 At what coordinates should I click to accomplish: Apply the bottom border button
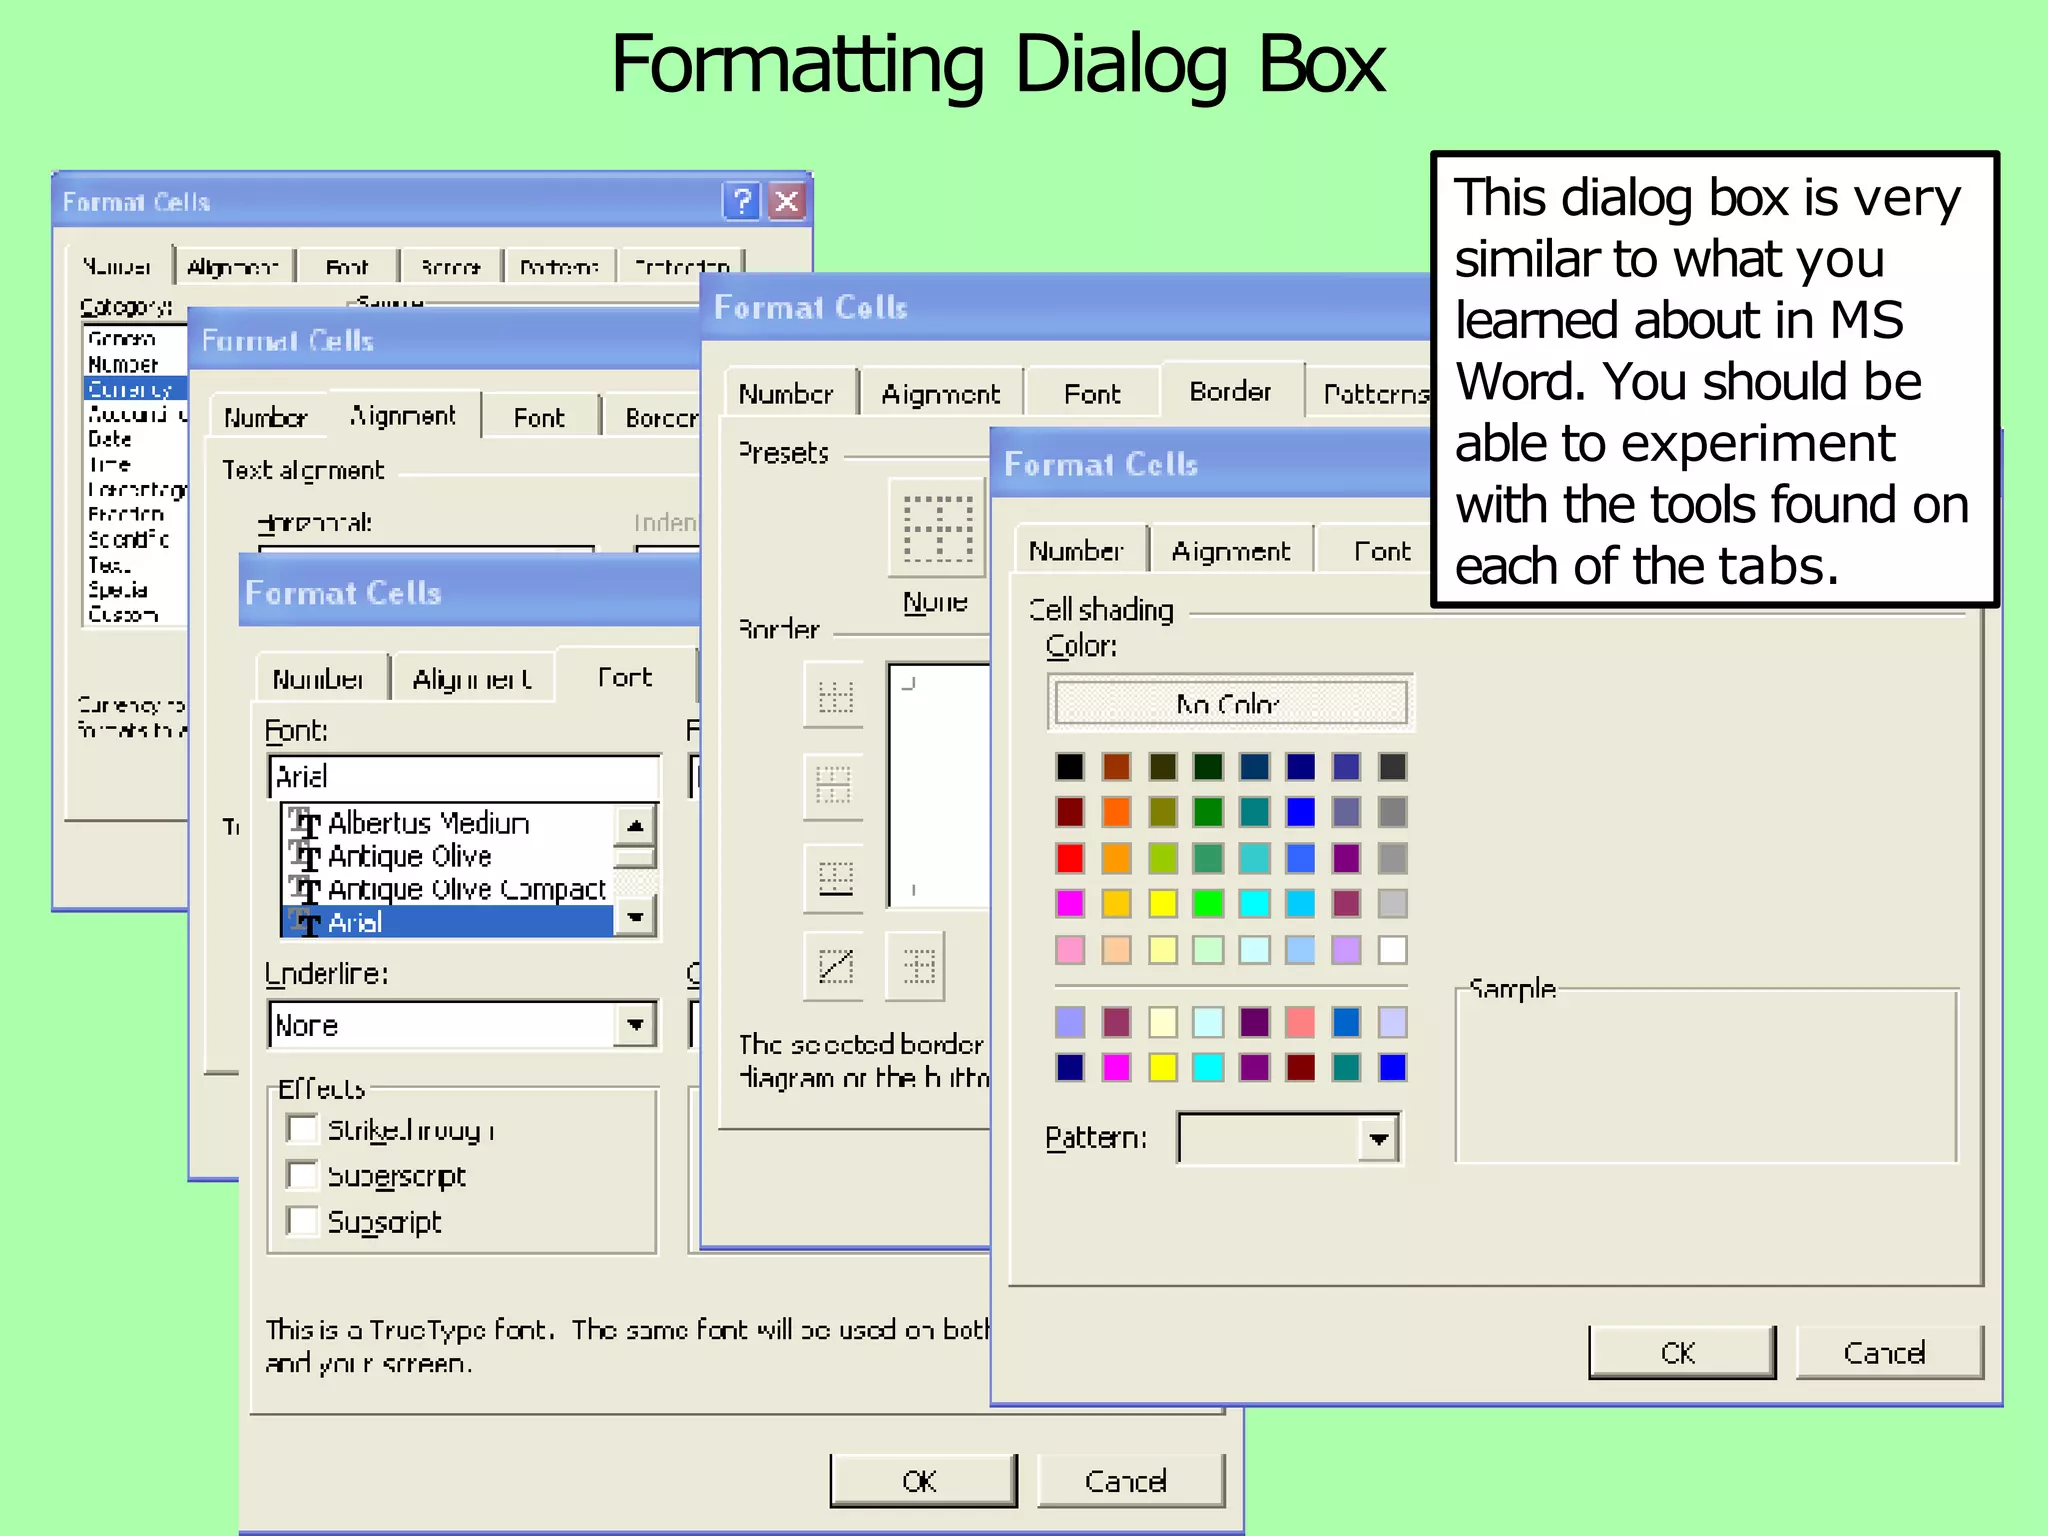pos(834,878)
